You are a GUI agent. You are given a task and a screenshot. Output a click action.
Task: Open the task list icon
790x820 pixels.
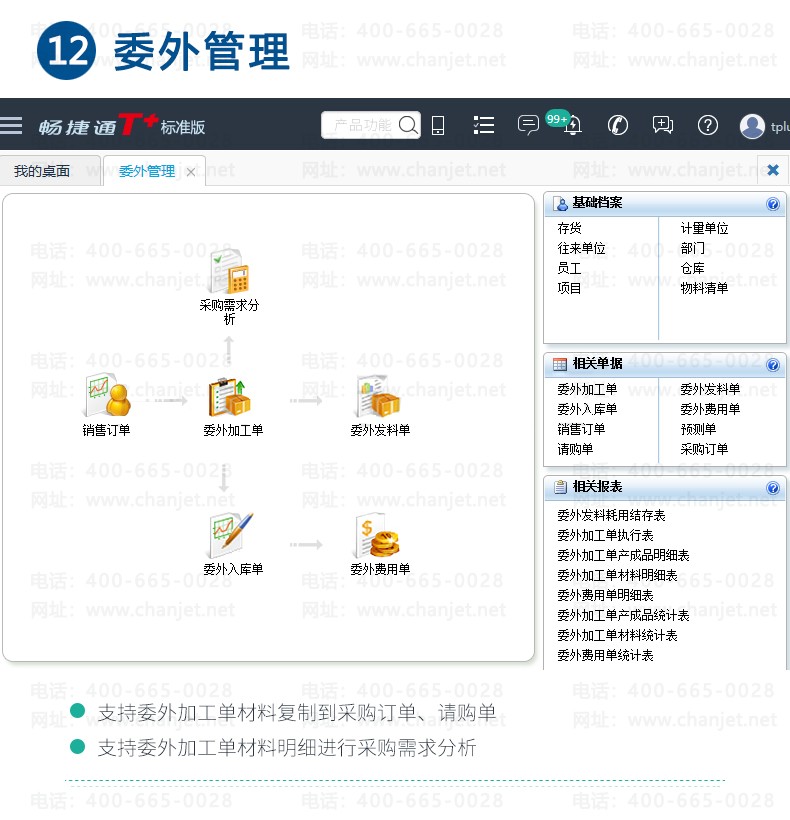[x=484, y=126]
